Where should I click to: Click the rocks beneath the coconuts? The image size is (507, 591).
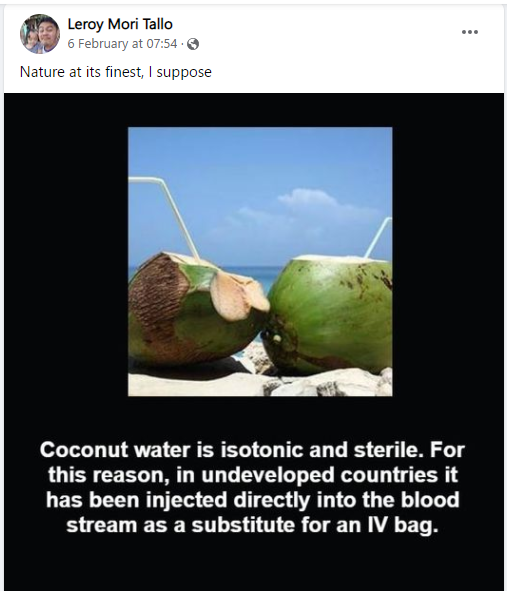click(260, 381)
